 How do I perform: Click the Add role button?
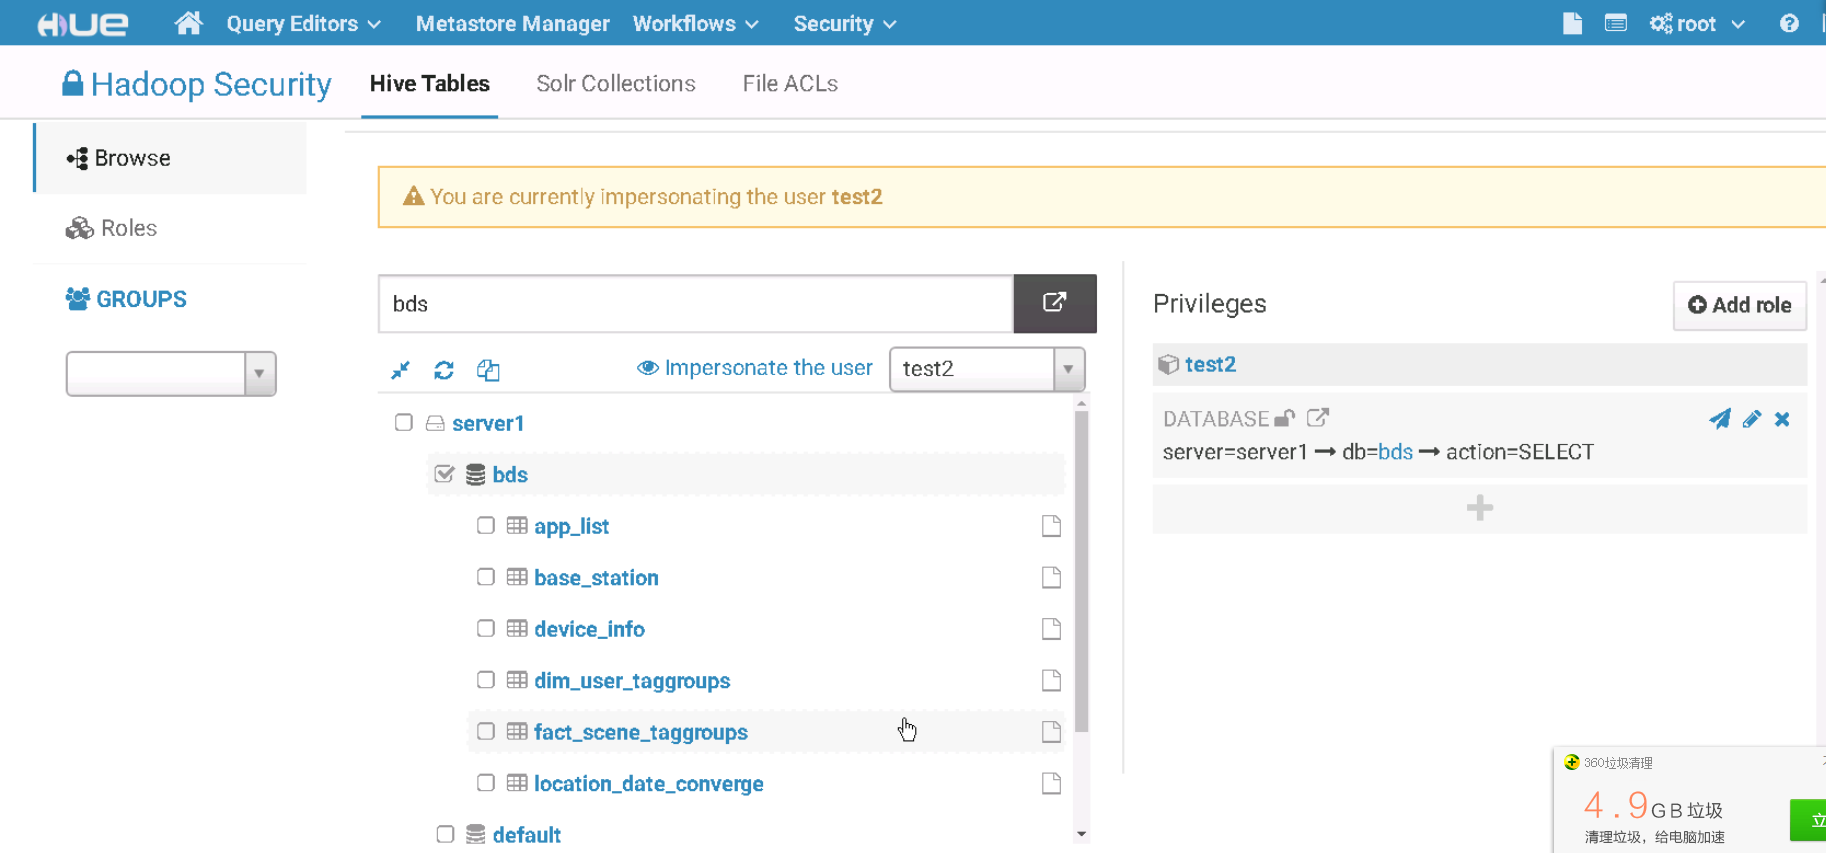(x=1740, y=305)
